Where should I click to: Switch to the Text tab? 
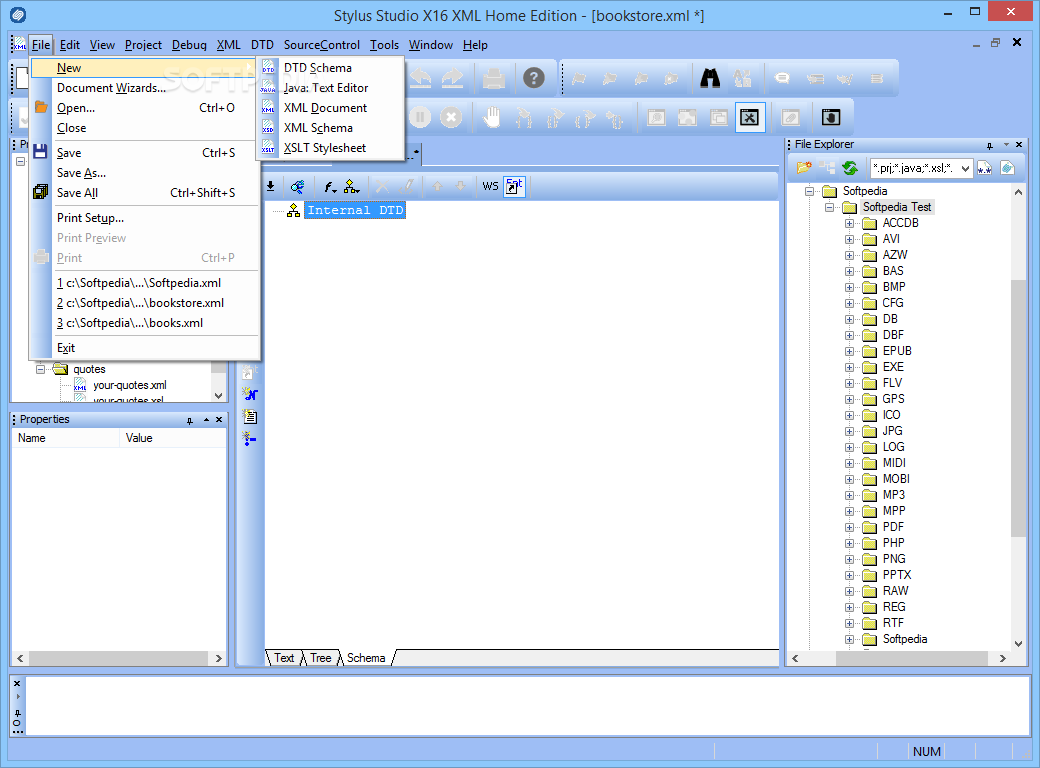coord(284,658)
